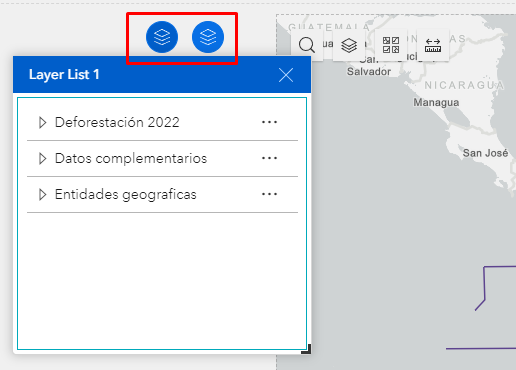
Task: Click the Managua label on the map
Action: 436,102
